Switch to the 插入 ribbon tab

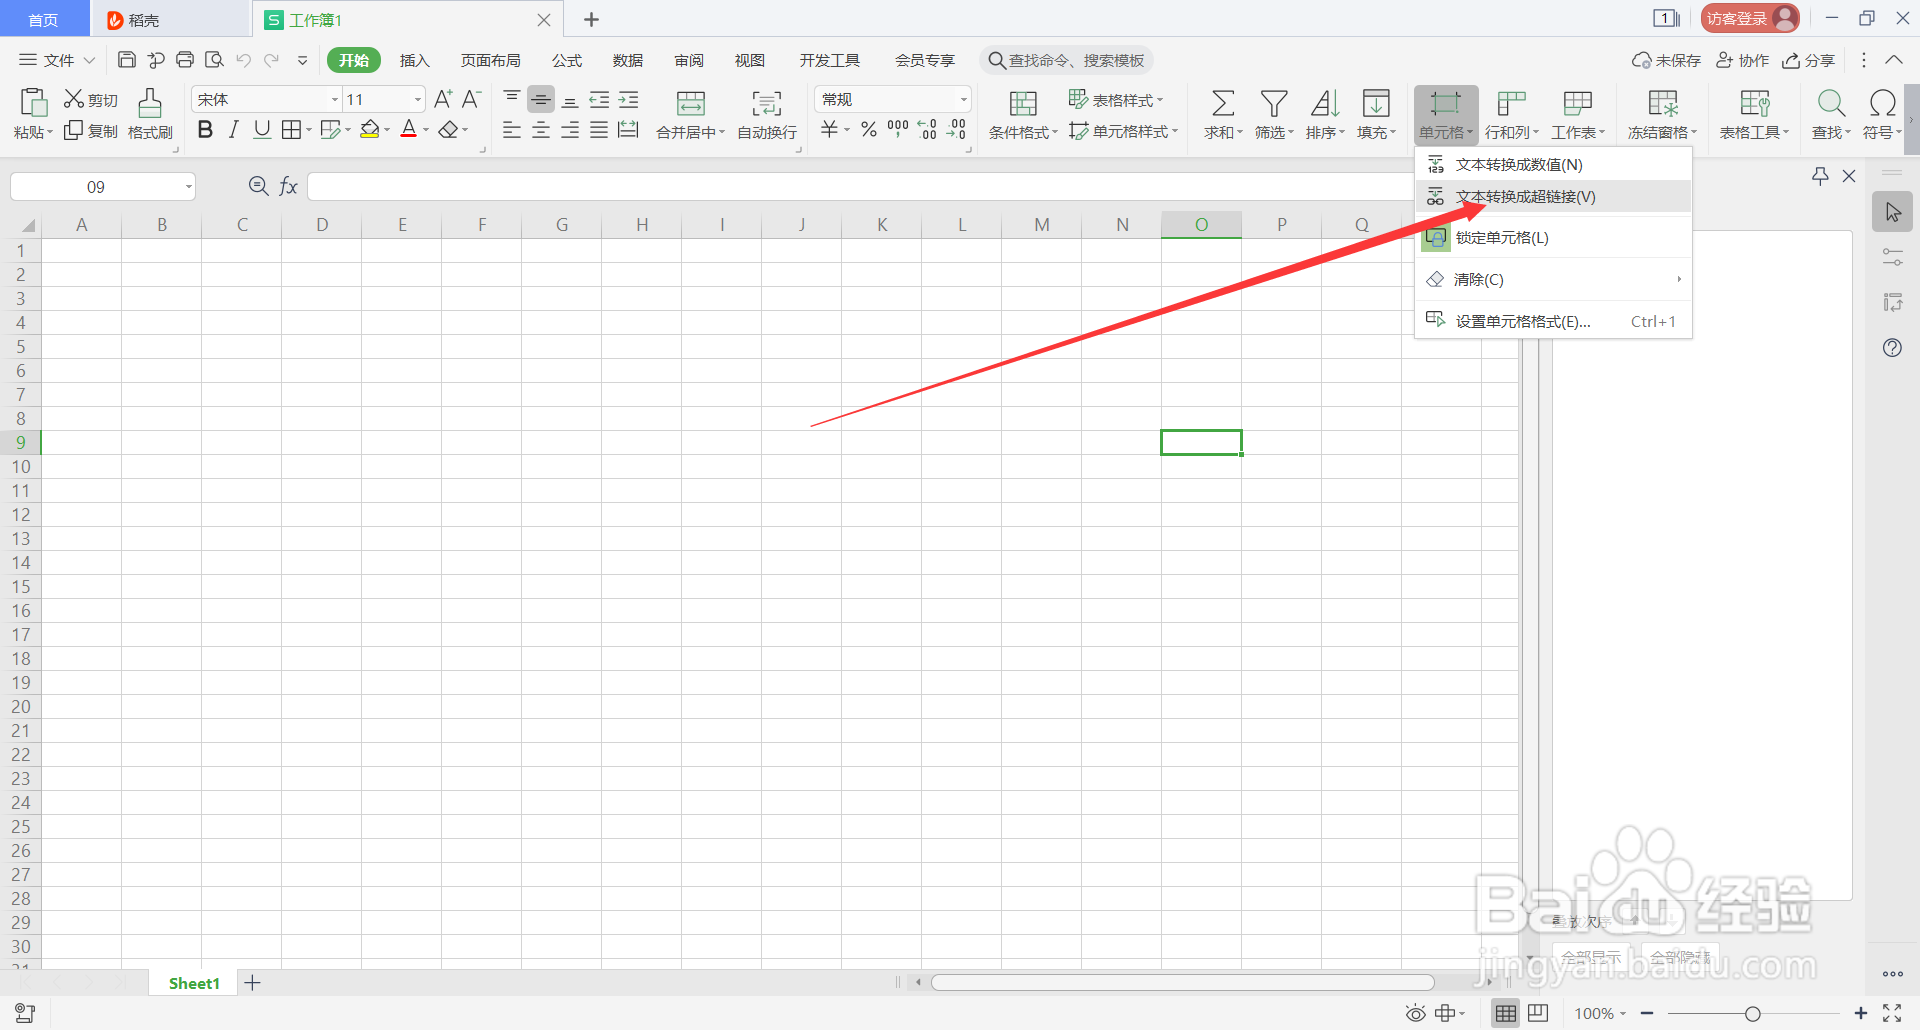[x=414, y=60]
